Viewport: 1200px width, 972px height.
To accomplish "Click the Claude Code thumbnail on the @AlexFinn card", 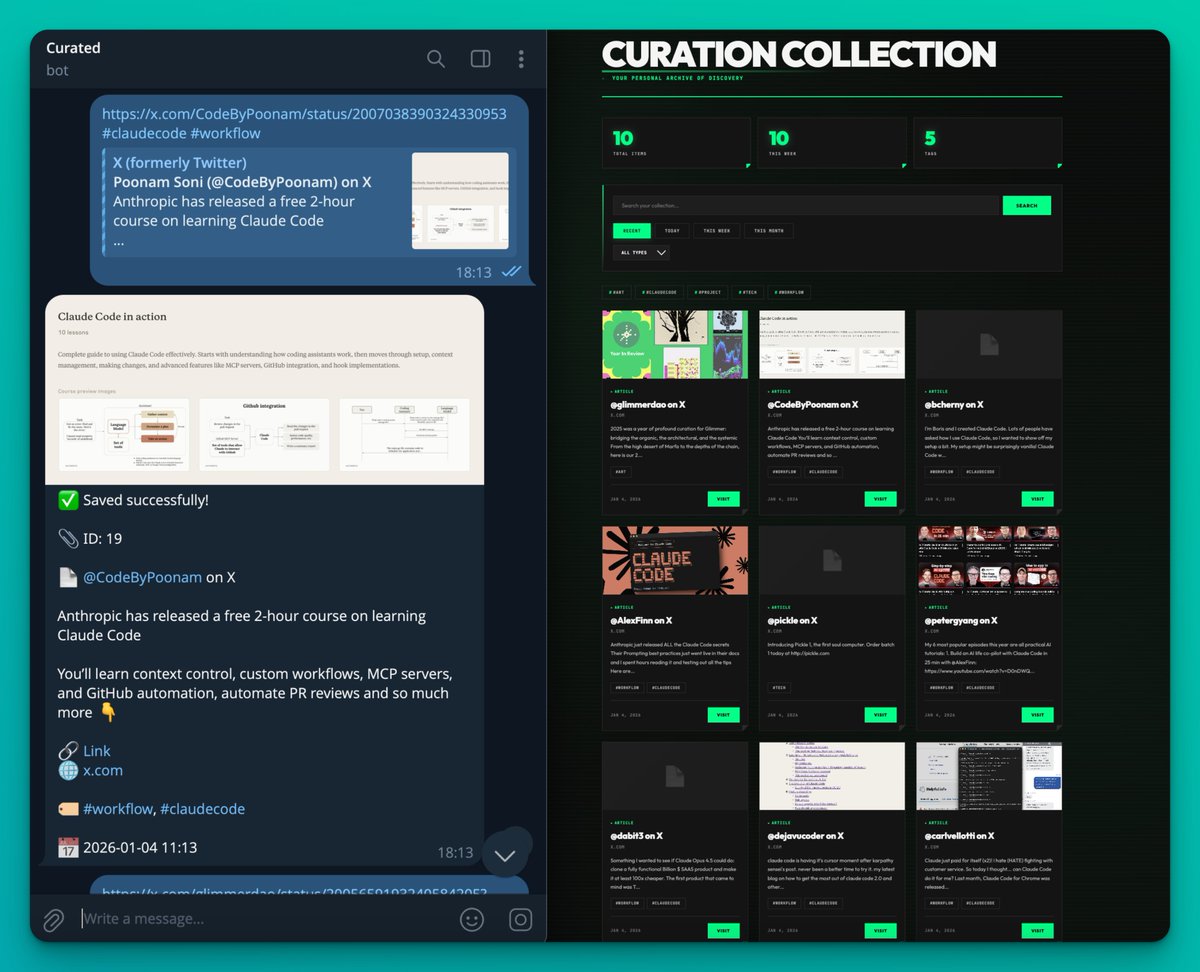I will pyautogui.click(x=674, y=561).
